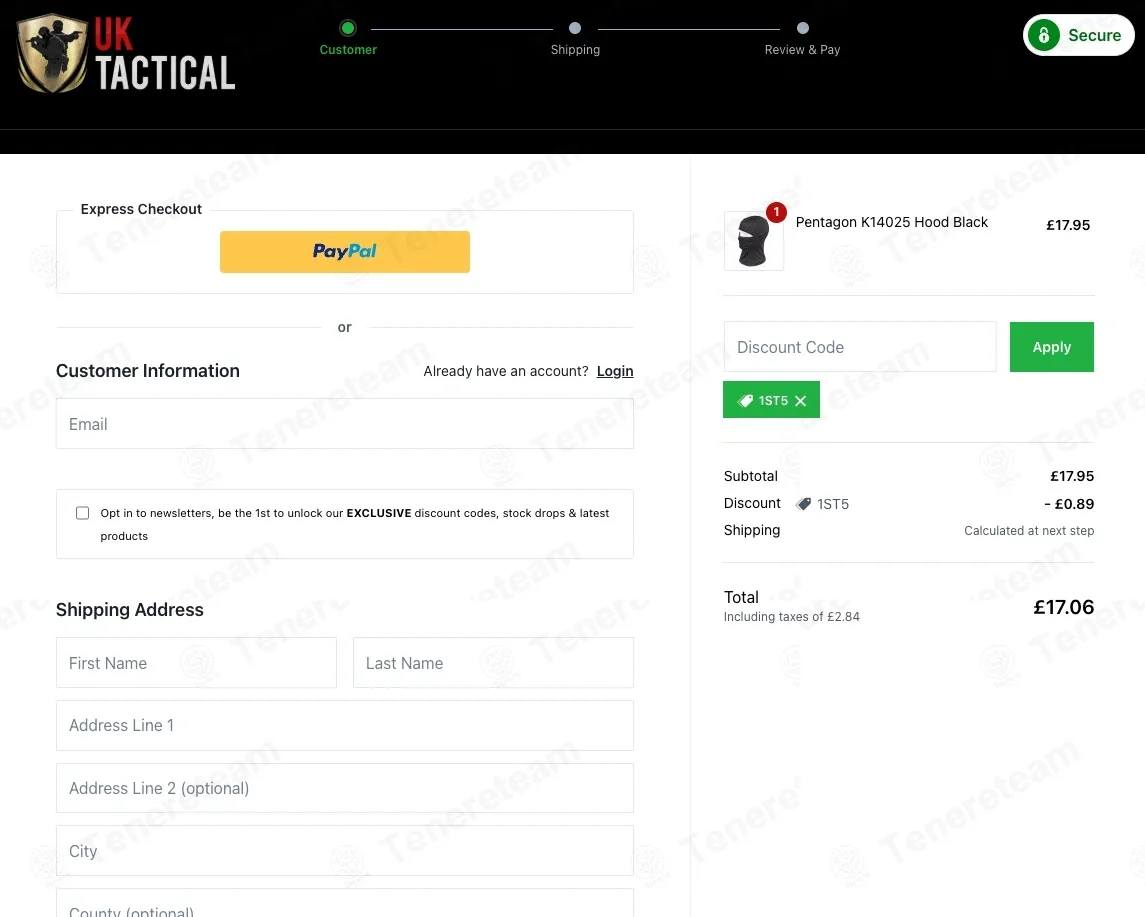Select the Shipping step marker
This screenshot has width=1145, height=917.
(x=575, y=28)
